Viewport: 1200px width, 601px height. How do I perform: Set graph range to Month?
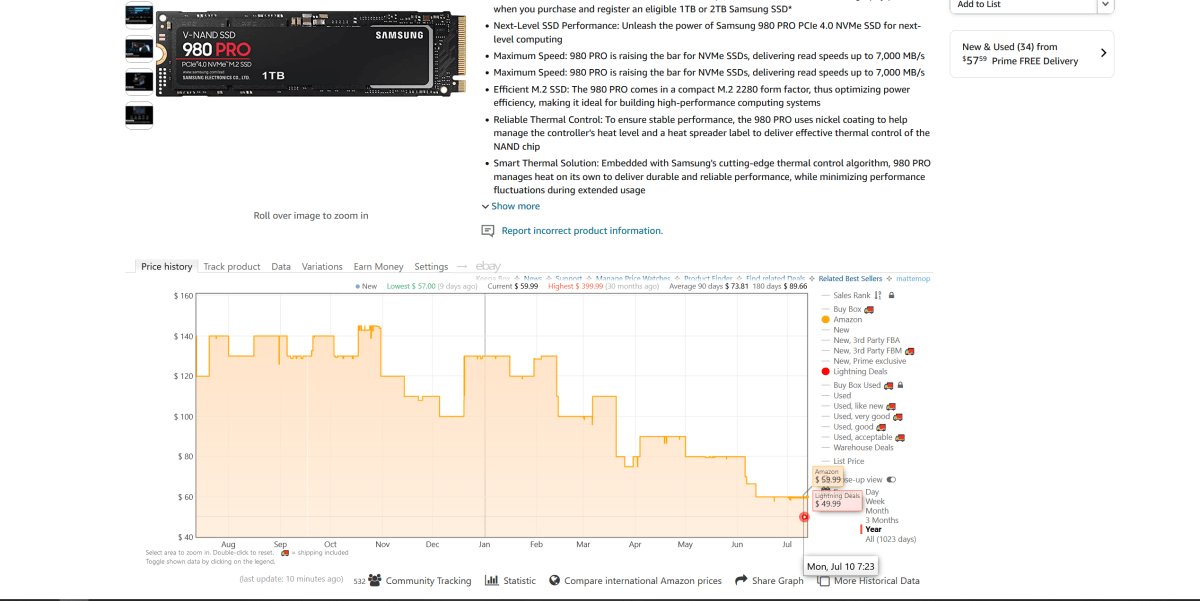(877, 511)
